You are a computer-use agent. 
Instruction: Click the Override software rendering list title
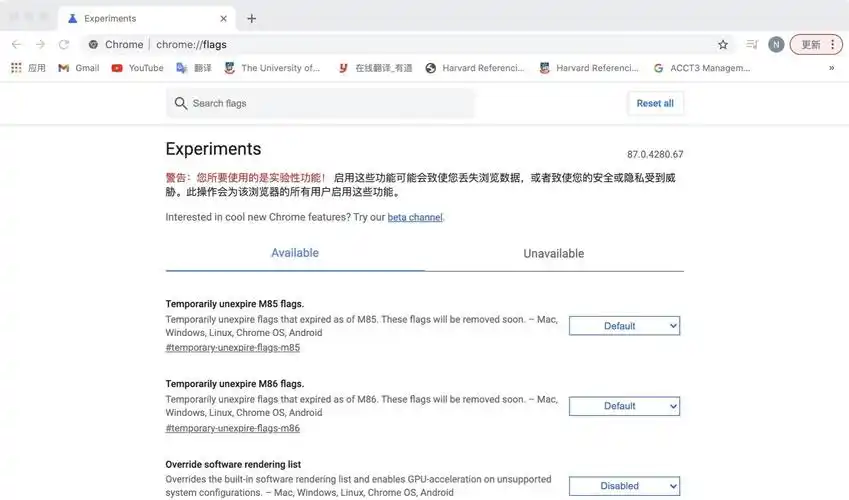[233, 464]
